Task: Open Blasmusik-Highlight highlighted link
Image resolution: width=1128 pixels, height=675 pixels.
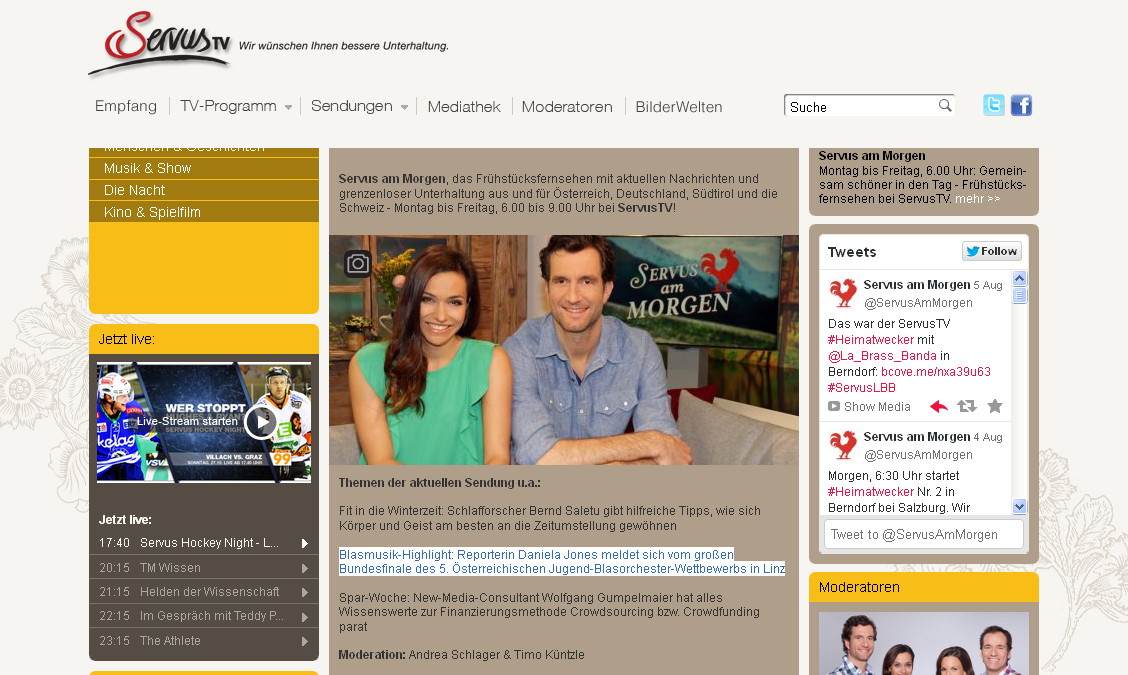Action: pos(561,561)
